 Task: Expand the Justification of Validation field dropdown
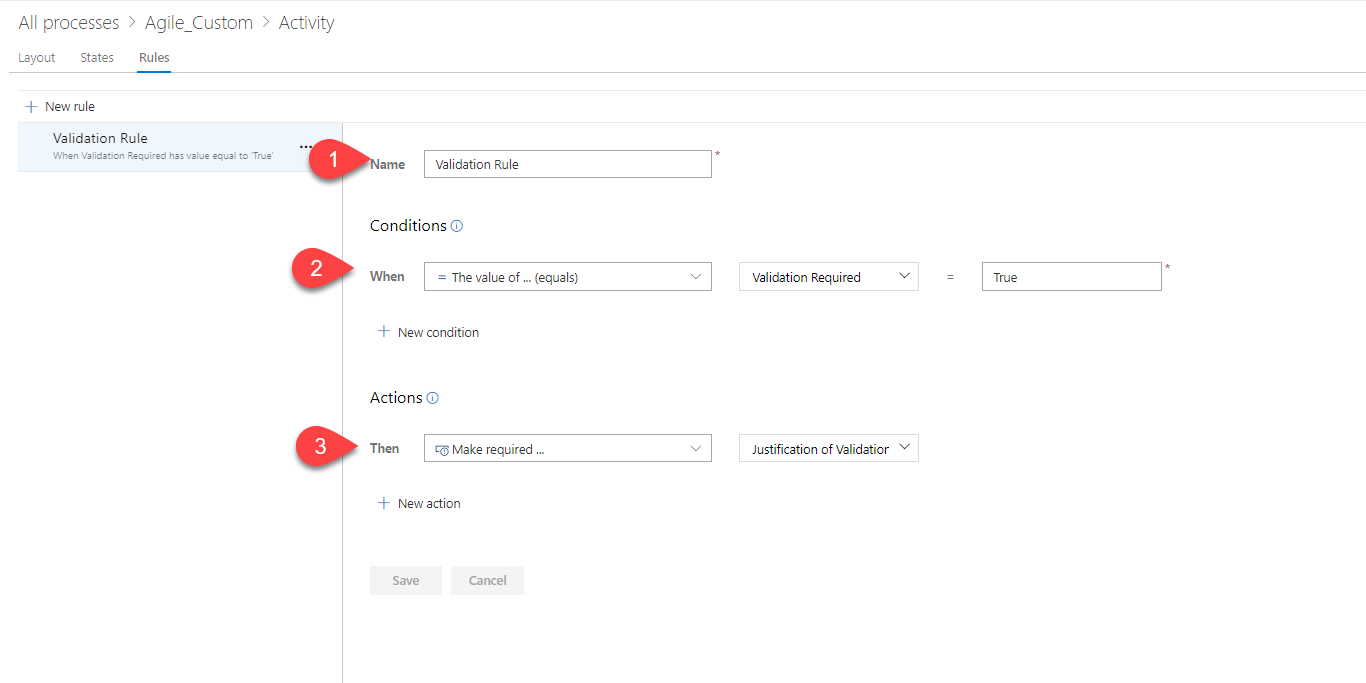click(x=904, y=449)
